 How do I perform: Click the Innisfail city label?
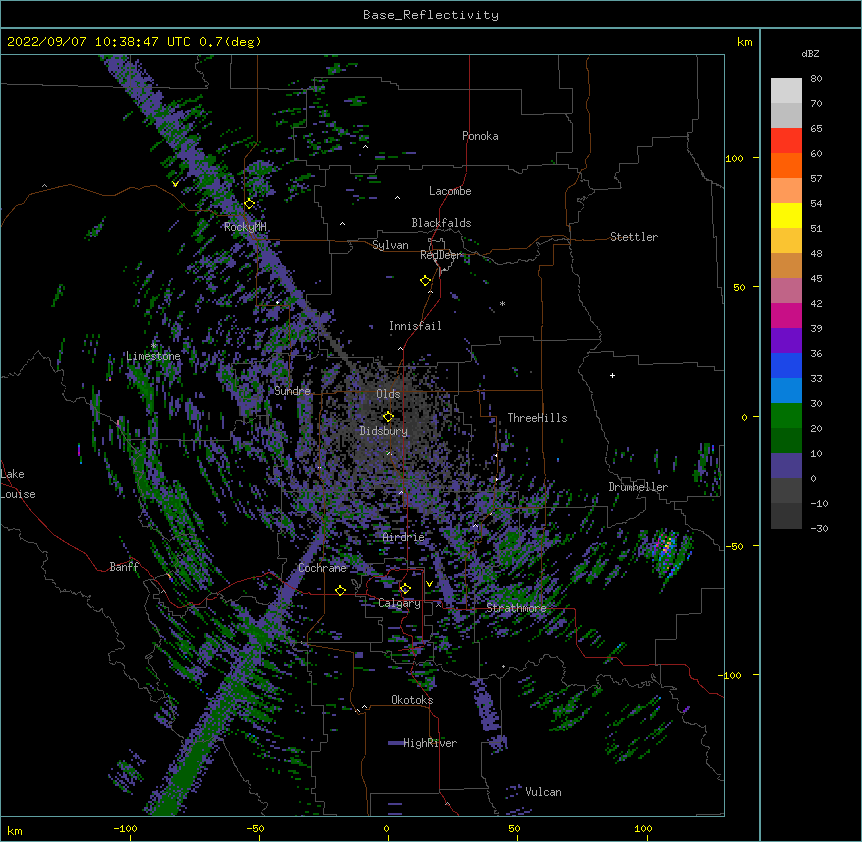tap(415, 326)
